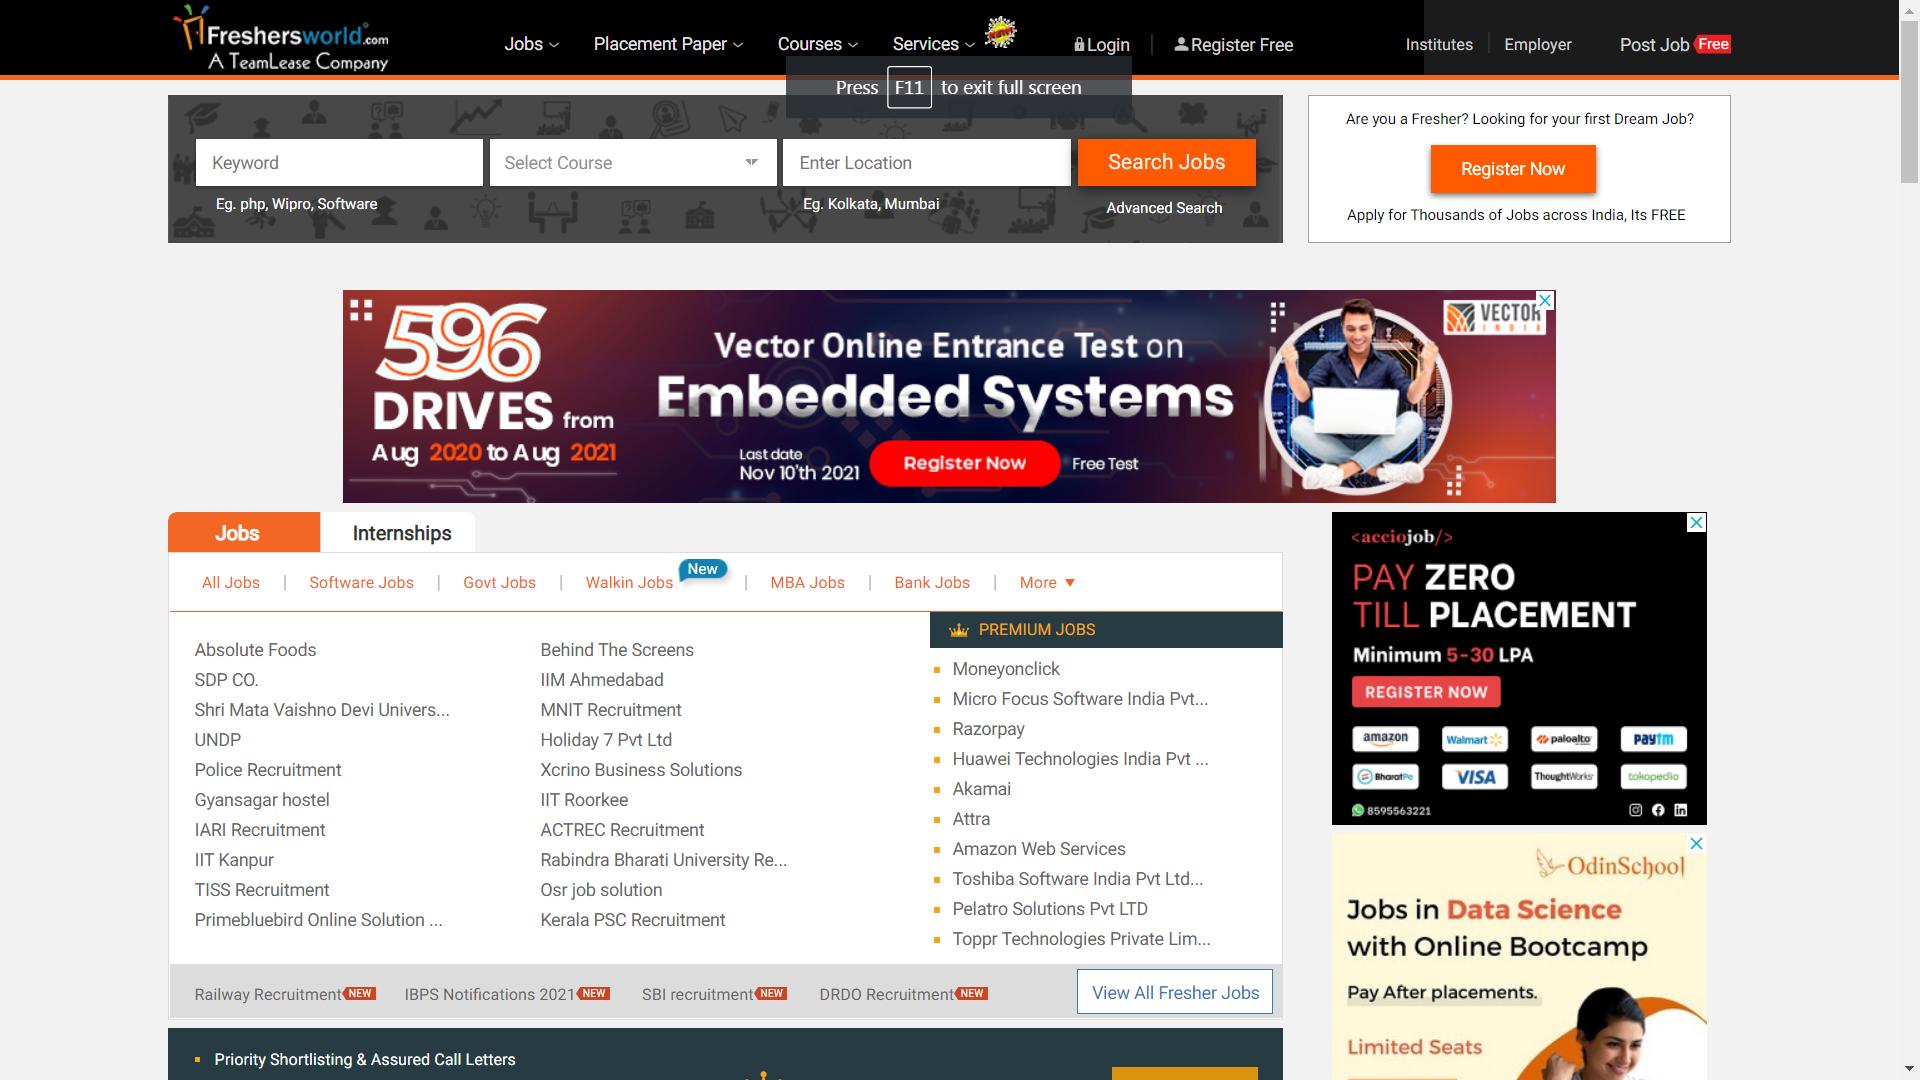Screen dimensions: 1920x1080
Task: Open the Placement Paper dropdown
Action: [668, 44]
